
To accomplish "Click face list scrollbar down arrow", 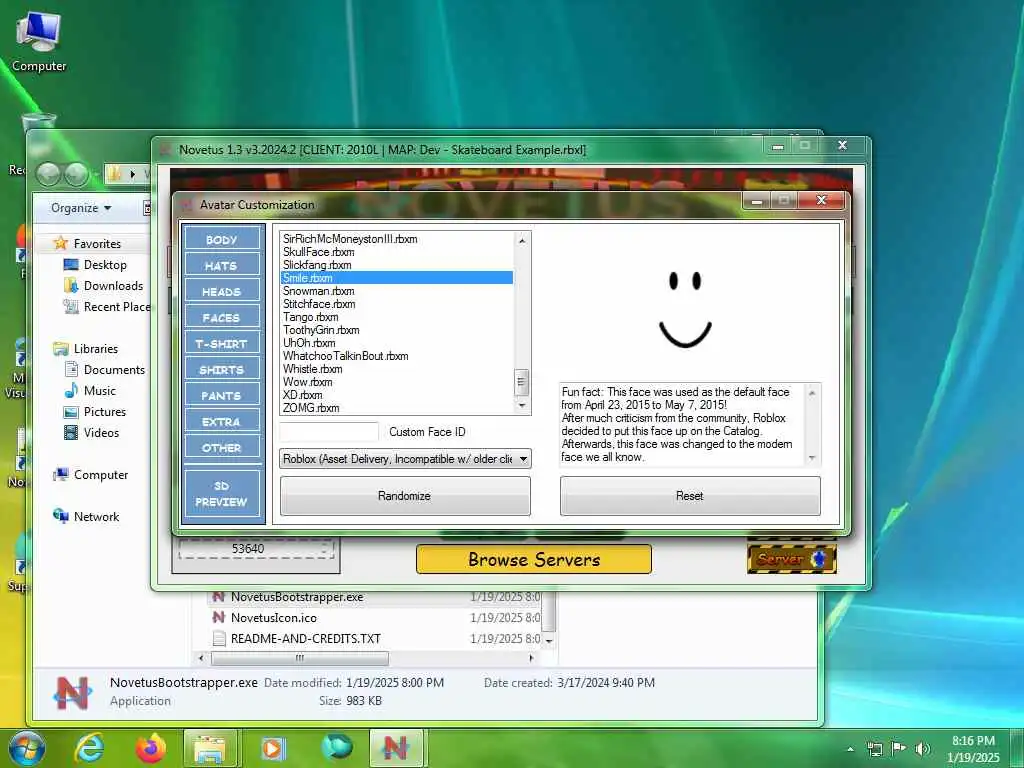I will (522, 406).
